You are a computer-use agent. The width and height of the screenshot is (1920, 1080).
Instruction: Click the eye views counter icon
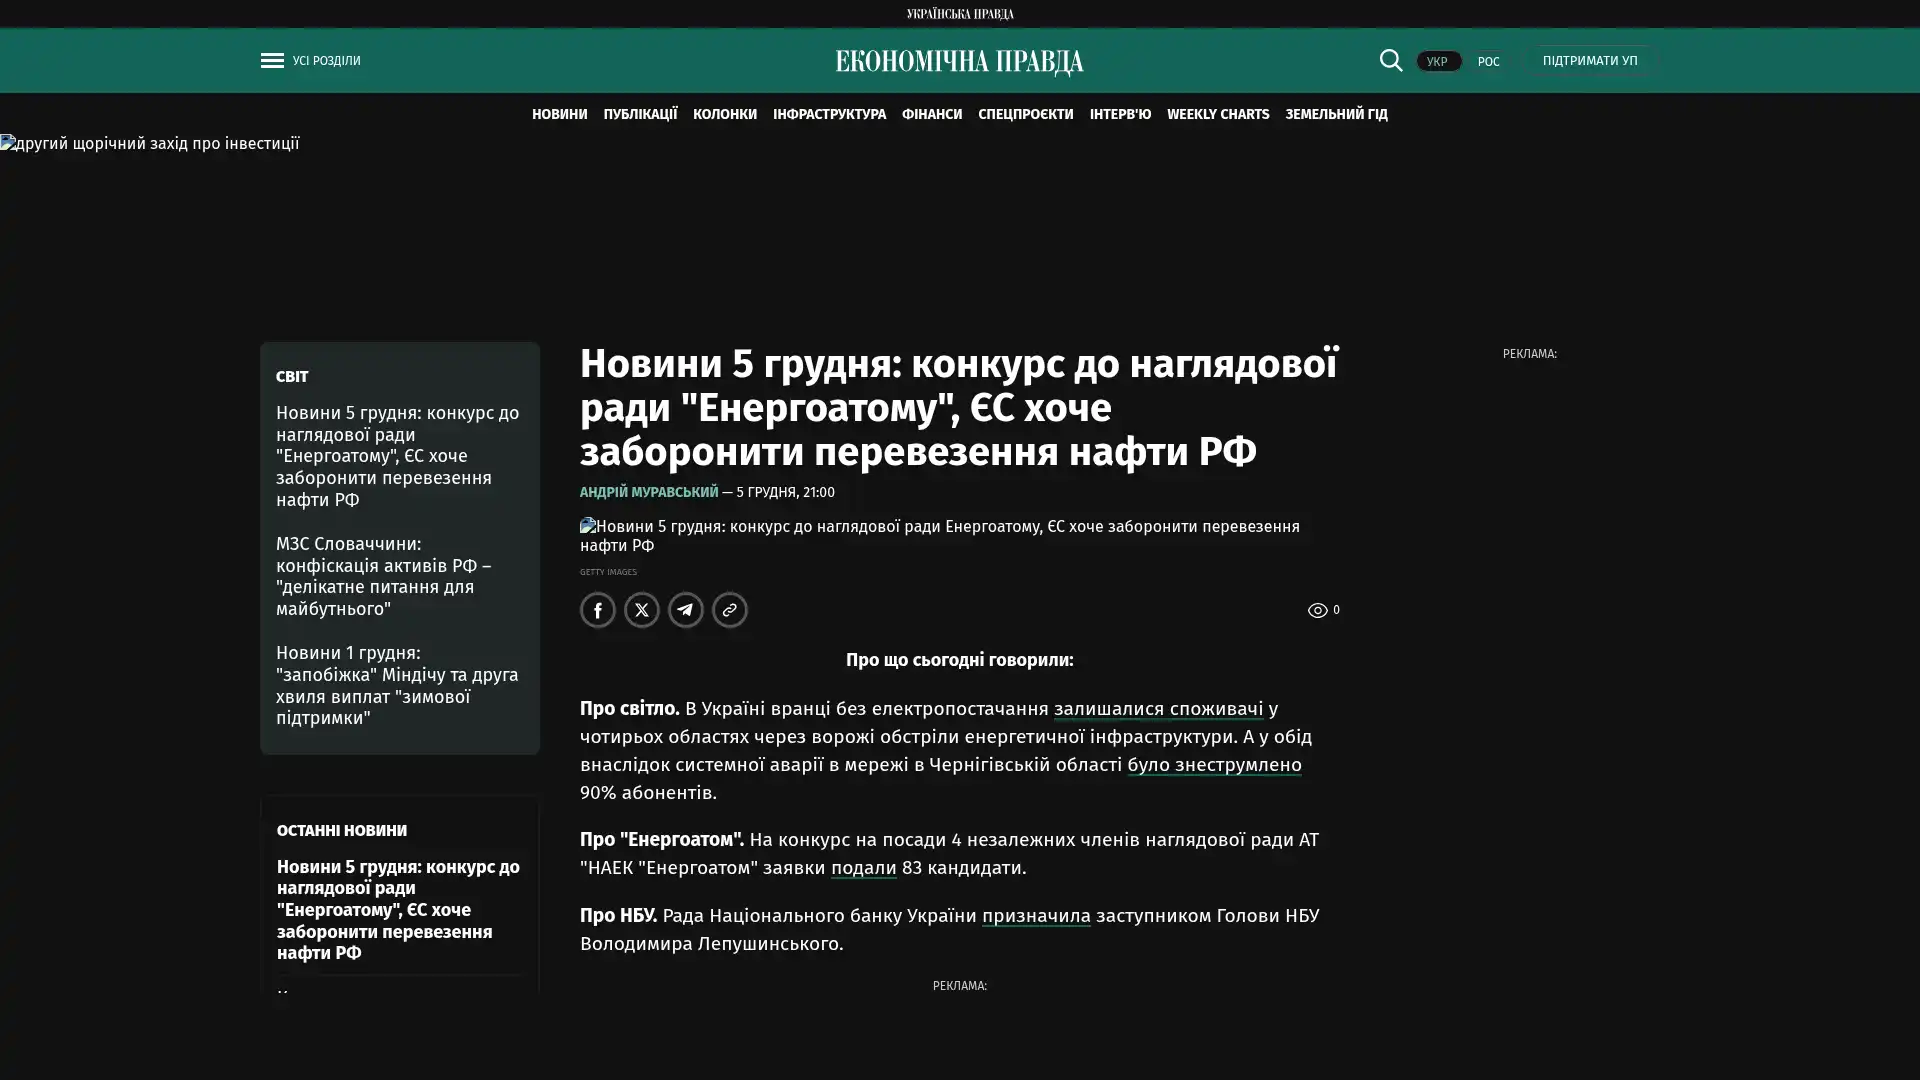(x=1317, y=610)
